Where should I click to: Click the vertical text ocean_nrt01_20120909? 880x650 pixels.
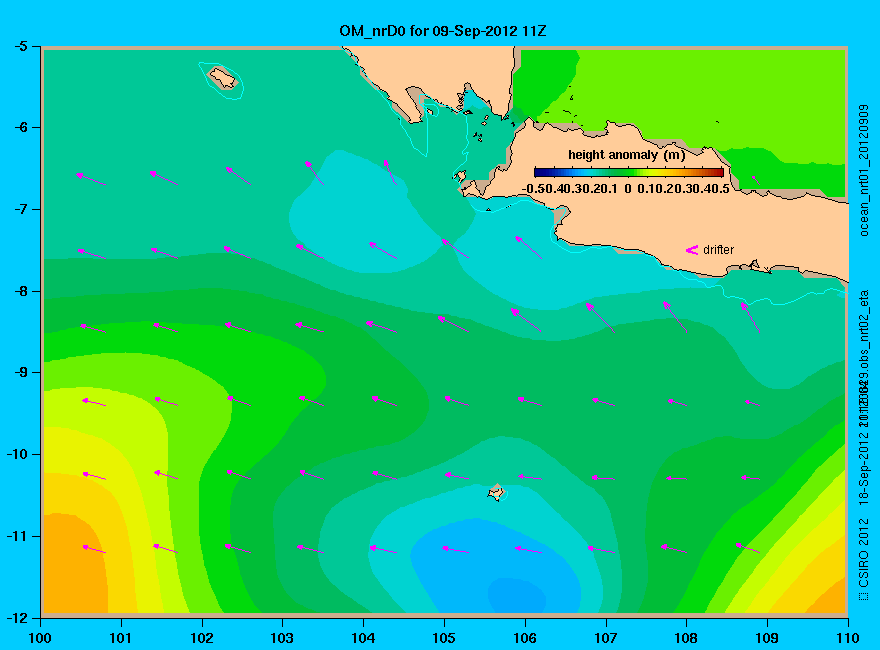tap(864, 170)
